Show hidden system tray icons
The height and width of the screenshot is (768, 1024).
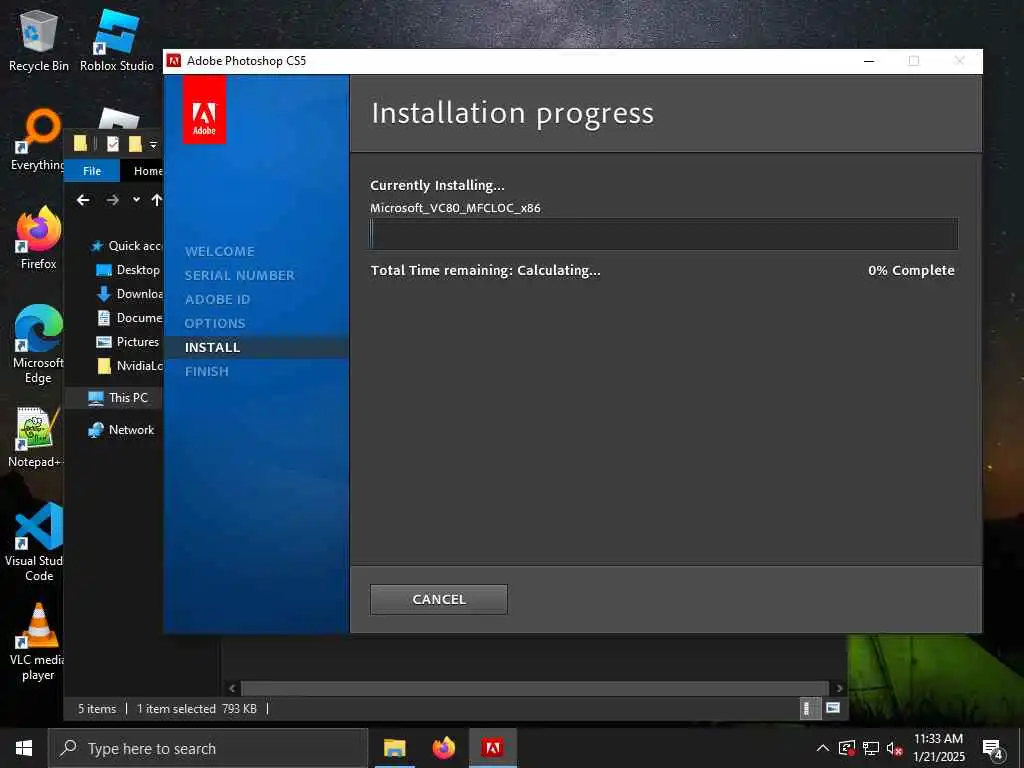coord(823,748)
